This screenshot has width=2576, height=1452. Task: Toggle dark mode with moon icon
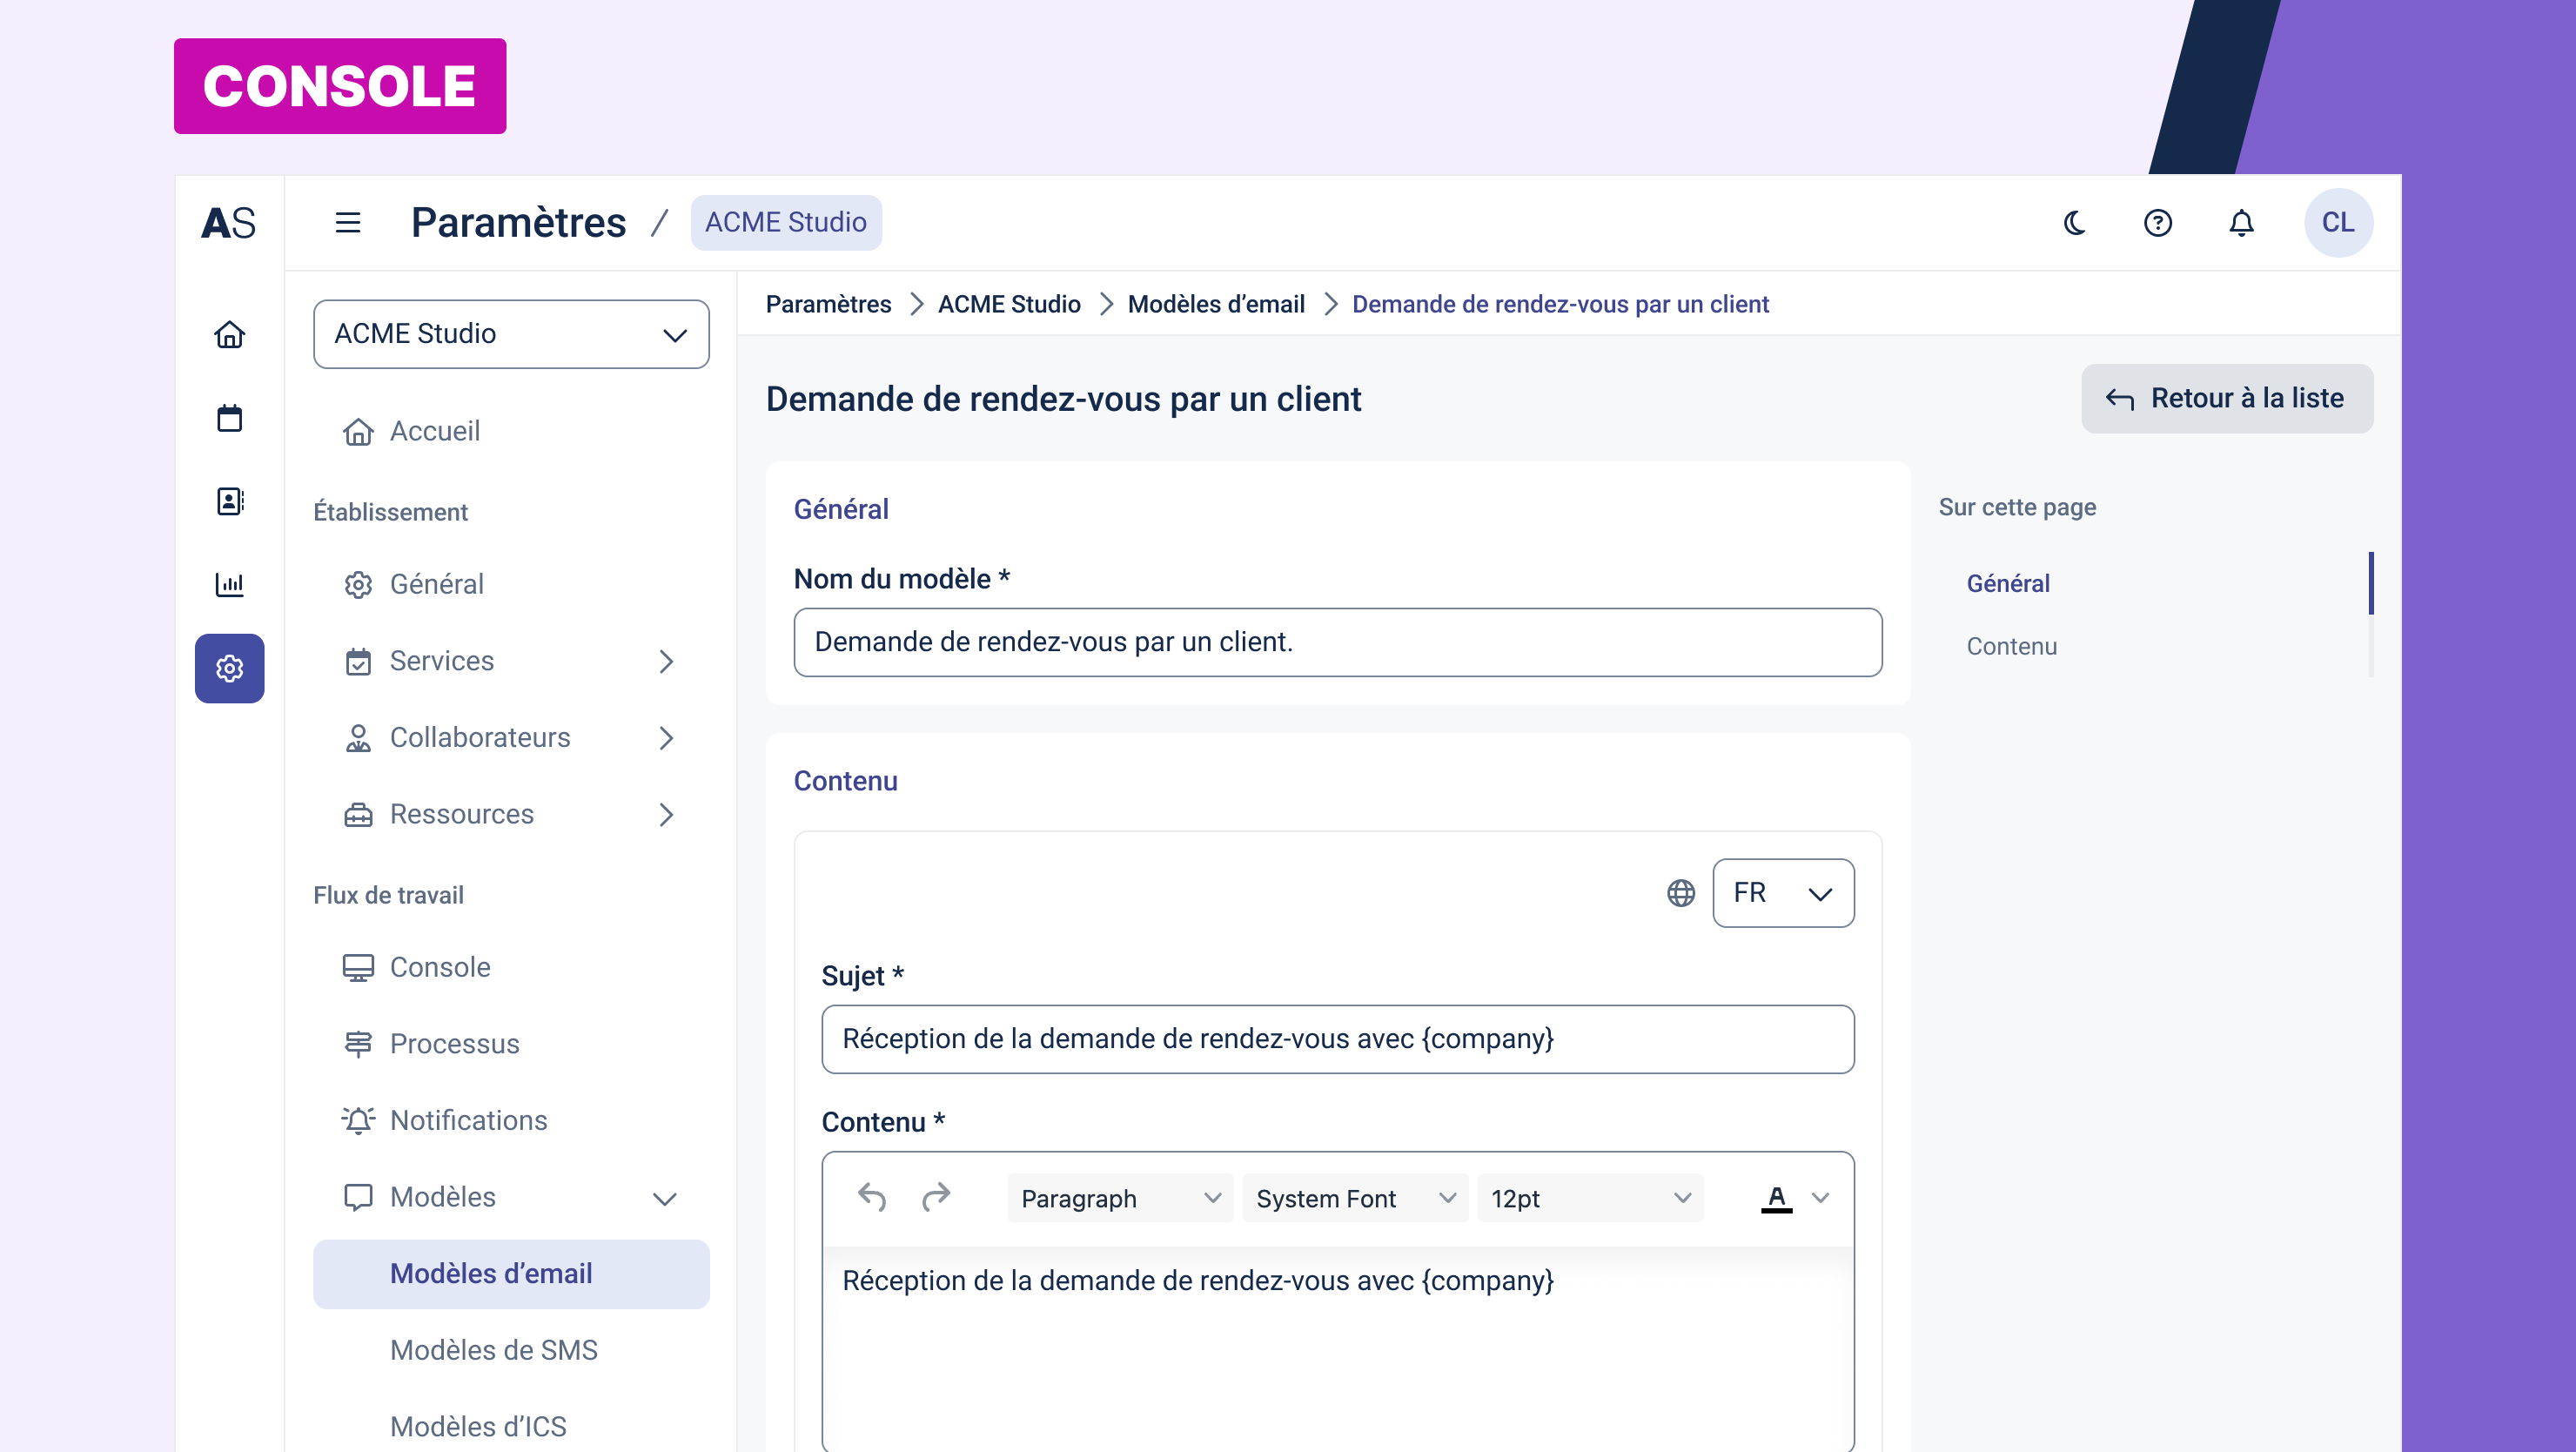click(x=2075, y=222)
